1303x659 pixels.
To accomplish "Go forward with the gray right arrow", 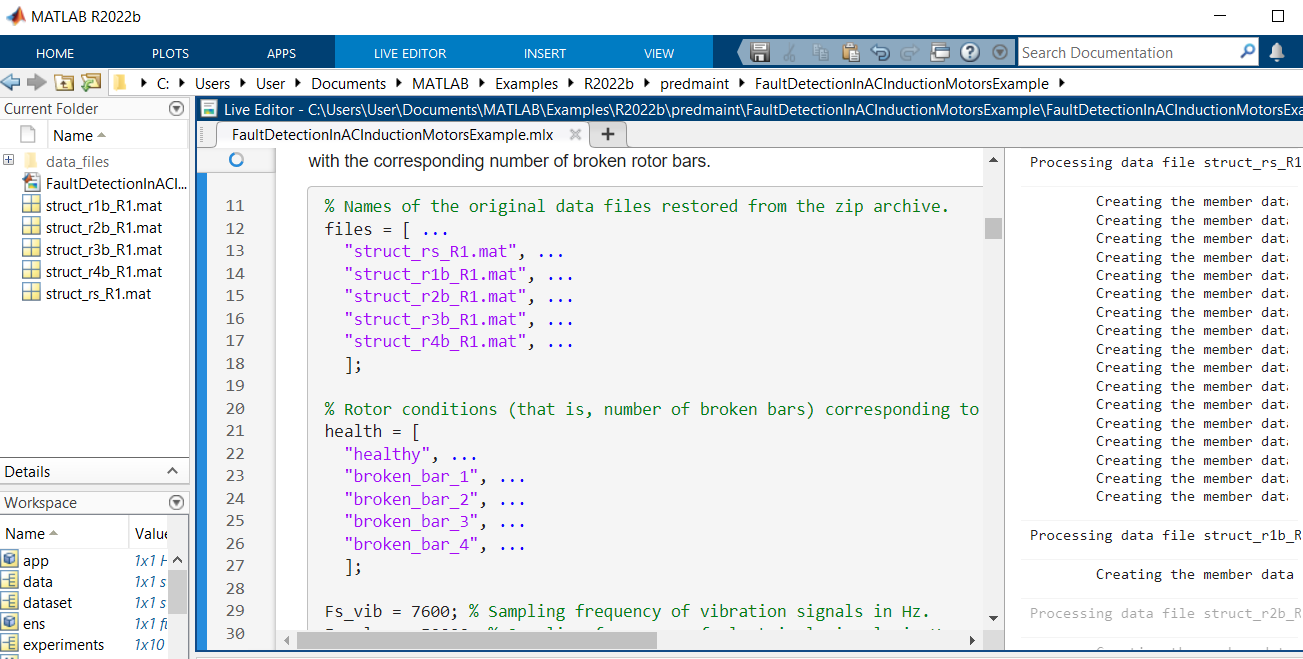I will pos(37,83).
